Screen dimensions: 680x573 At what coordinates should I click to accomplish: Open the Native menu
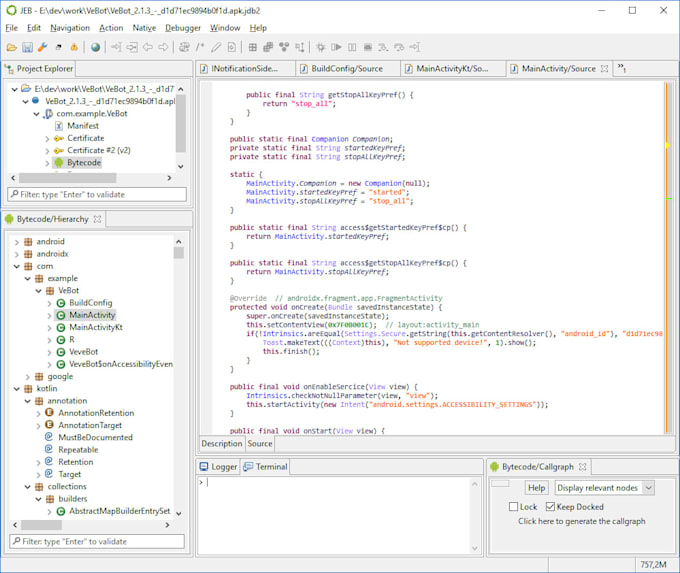(144, 28)
